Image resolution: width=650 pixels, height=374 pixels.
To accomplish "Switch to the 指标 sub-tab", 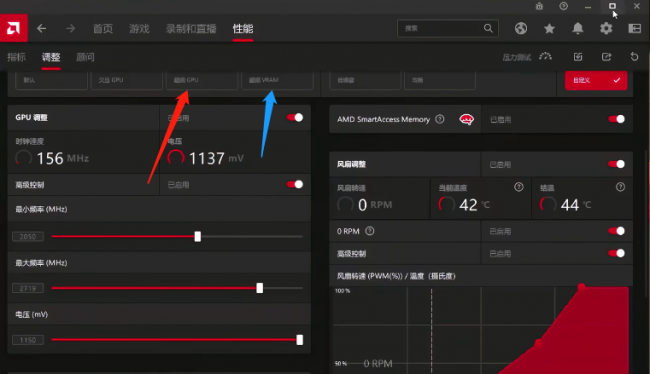I will (17, 57).
